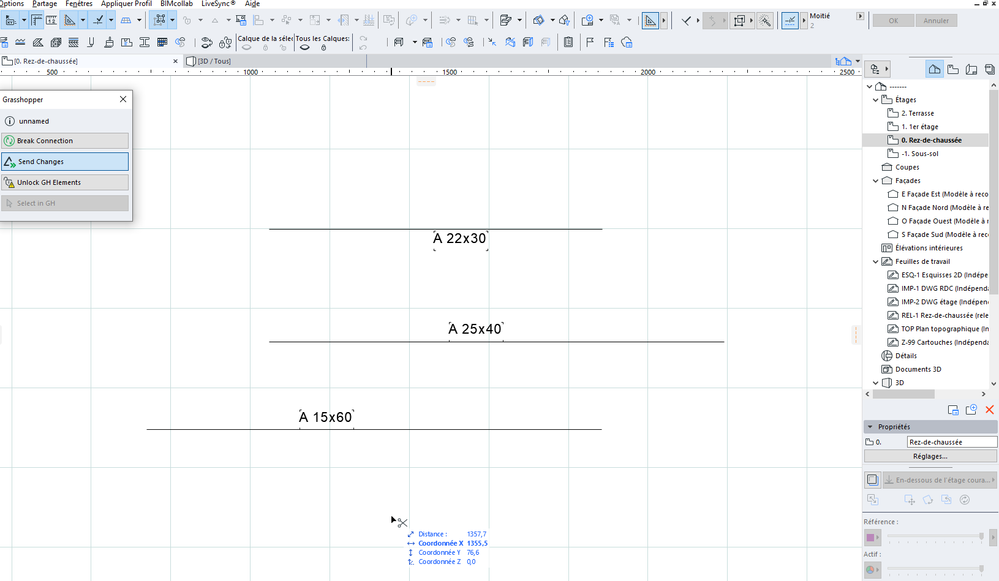Click the OK button in toolbar
The image size is (999, 581).
893,21
